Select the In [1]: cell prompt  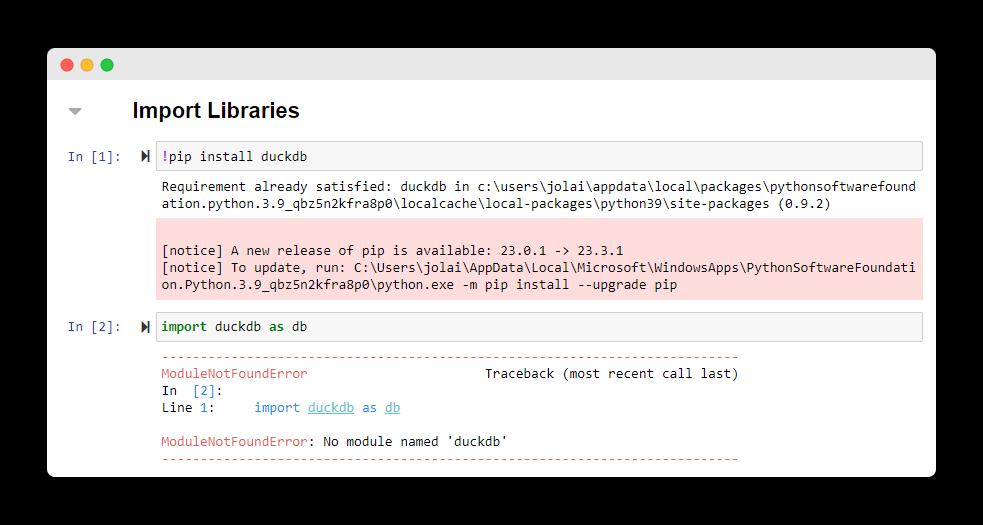(x=94, y=157)
